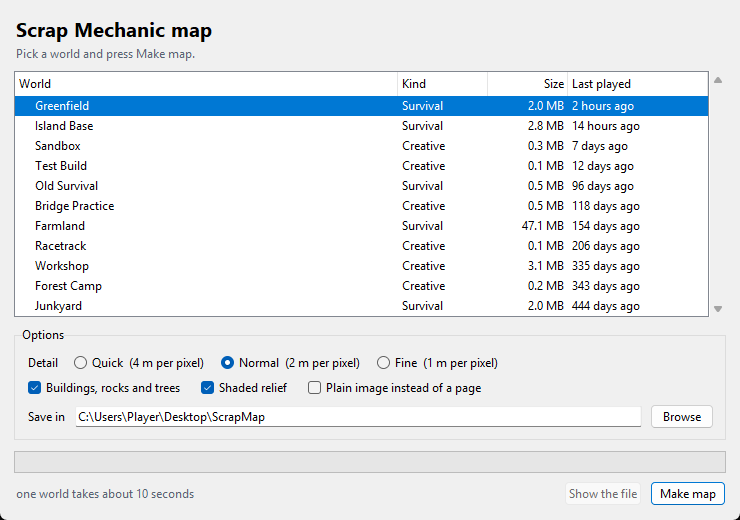
Task: Click the 0.3 MB size cell
Action: [546, 146]
